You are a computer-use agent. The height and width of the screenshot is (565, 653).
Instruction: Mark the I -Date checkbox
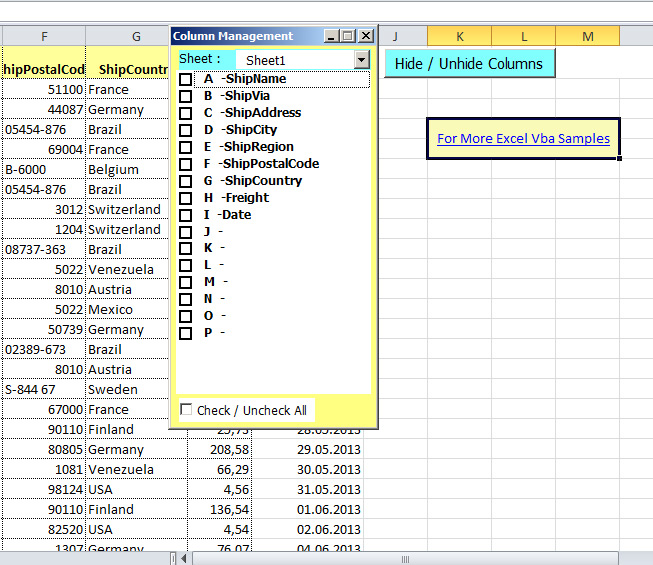click(186, 215)
